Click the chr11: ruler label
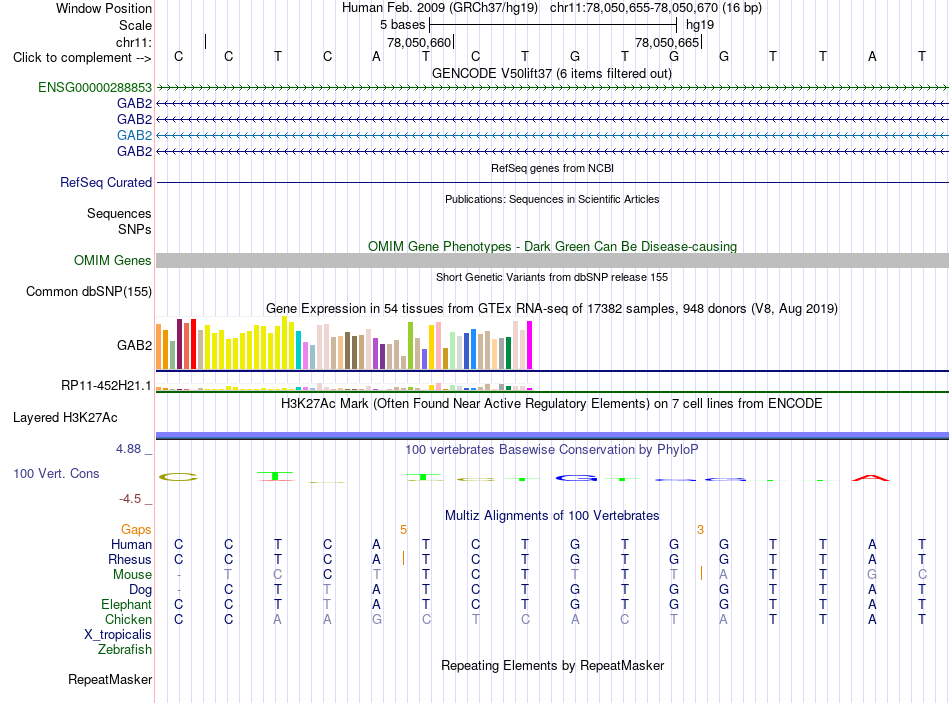The image size is (950, 703). click(x=134, y=42)
